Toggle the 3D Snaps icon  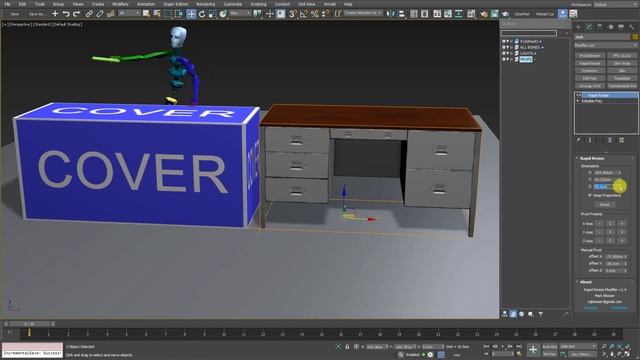[x=293, y=14]
